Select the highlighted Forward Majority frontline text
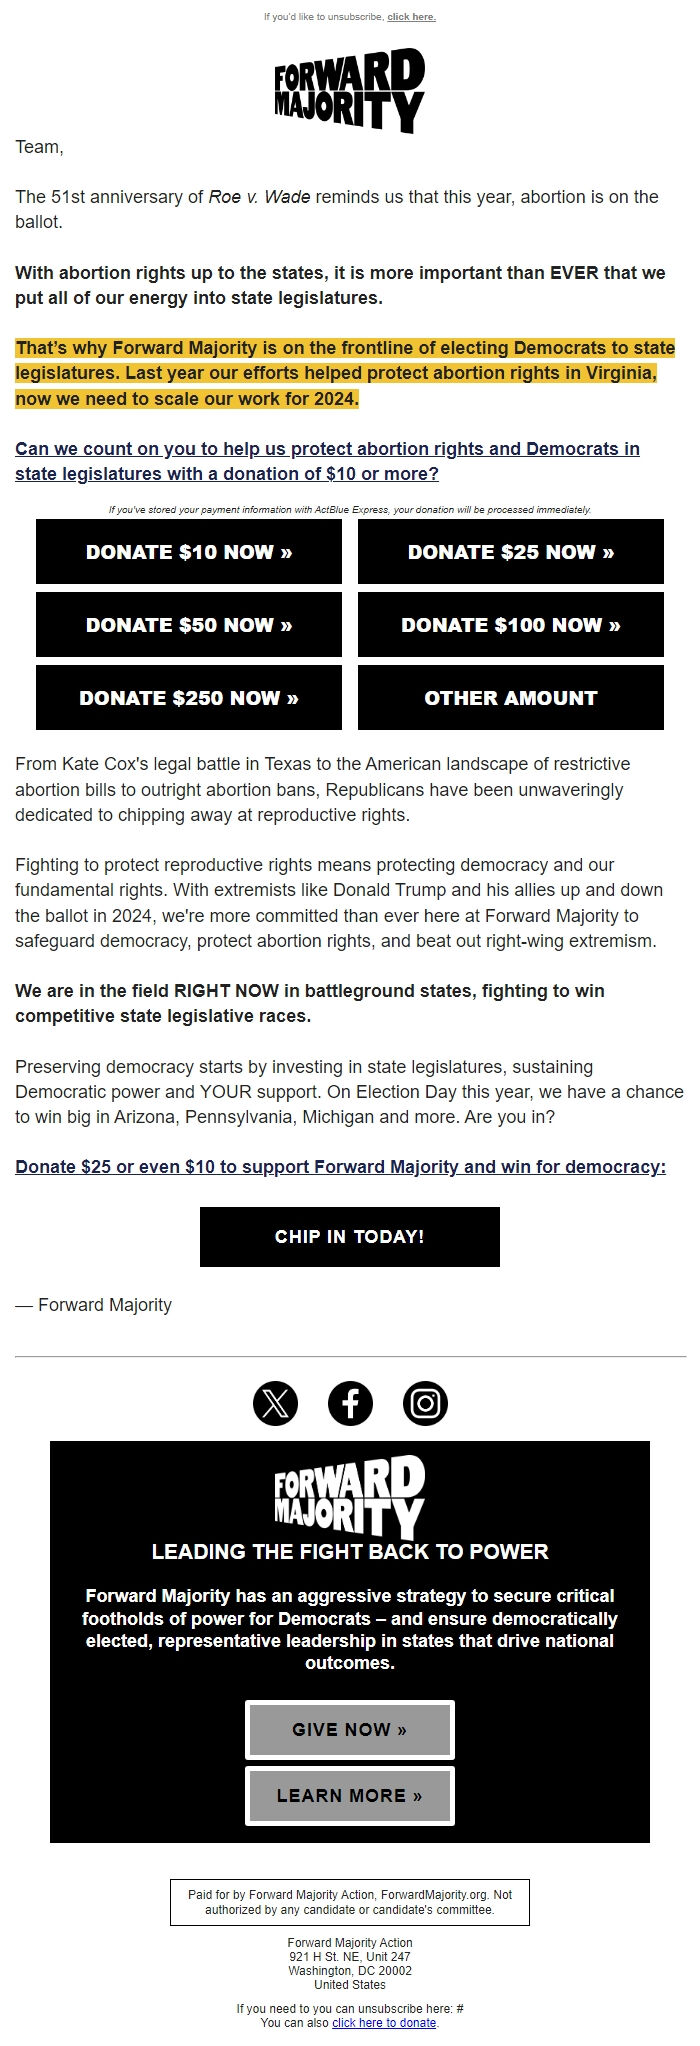Image resolution: width=700 pixels, height=2046 pixels. 340,373
